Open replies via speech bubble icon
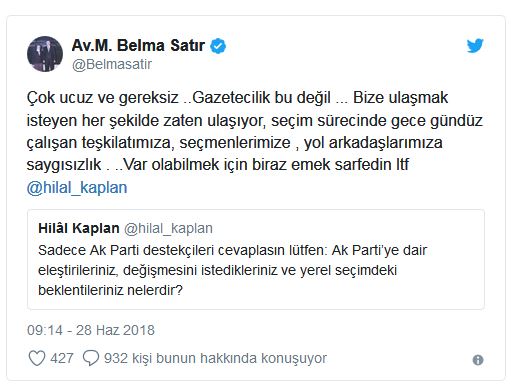 click(x=91, y=358)
